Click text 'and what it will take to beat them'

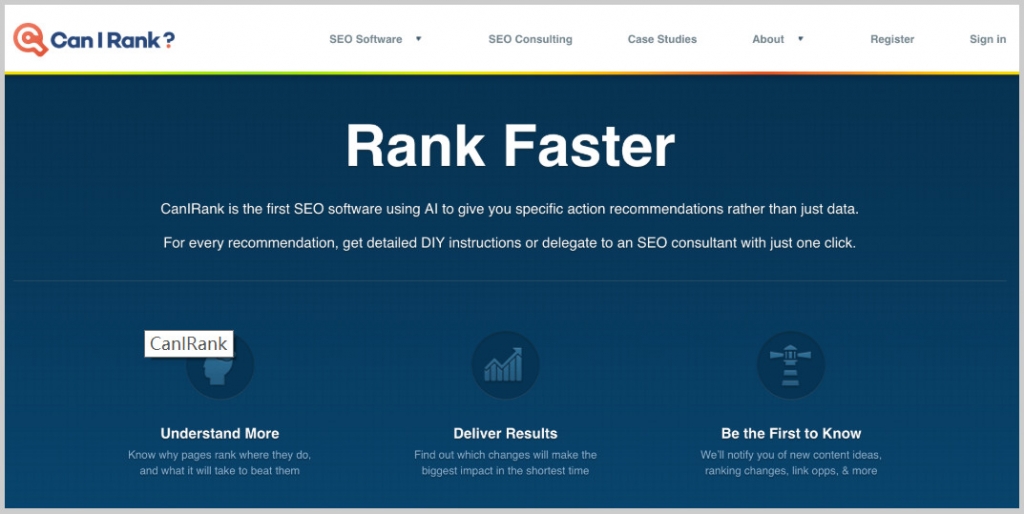pos(219,470)
